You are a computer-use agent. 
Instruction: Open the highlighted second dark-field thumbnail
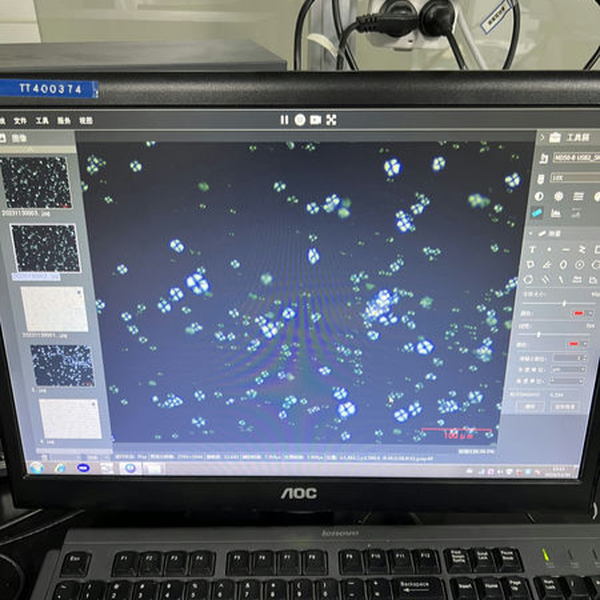44,247
